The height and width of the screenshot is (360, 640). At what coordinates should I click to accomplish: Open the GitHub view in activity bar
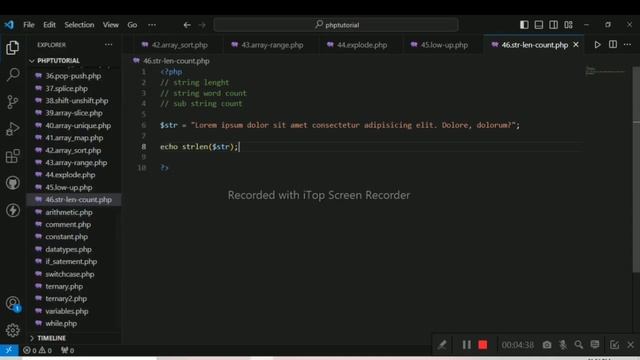[x=13, y=183]
